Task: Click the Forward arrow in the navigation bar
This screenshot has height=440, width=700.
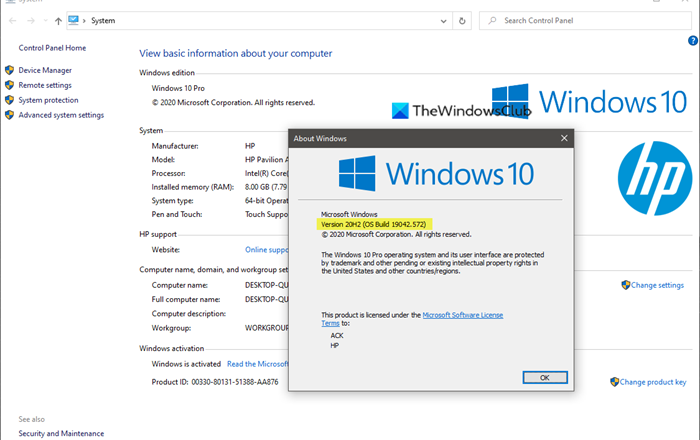Action: [x=31, y=21]
